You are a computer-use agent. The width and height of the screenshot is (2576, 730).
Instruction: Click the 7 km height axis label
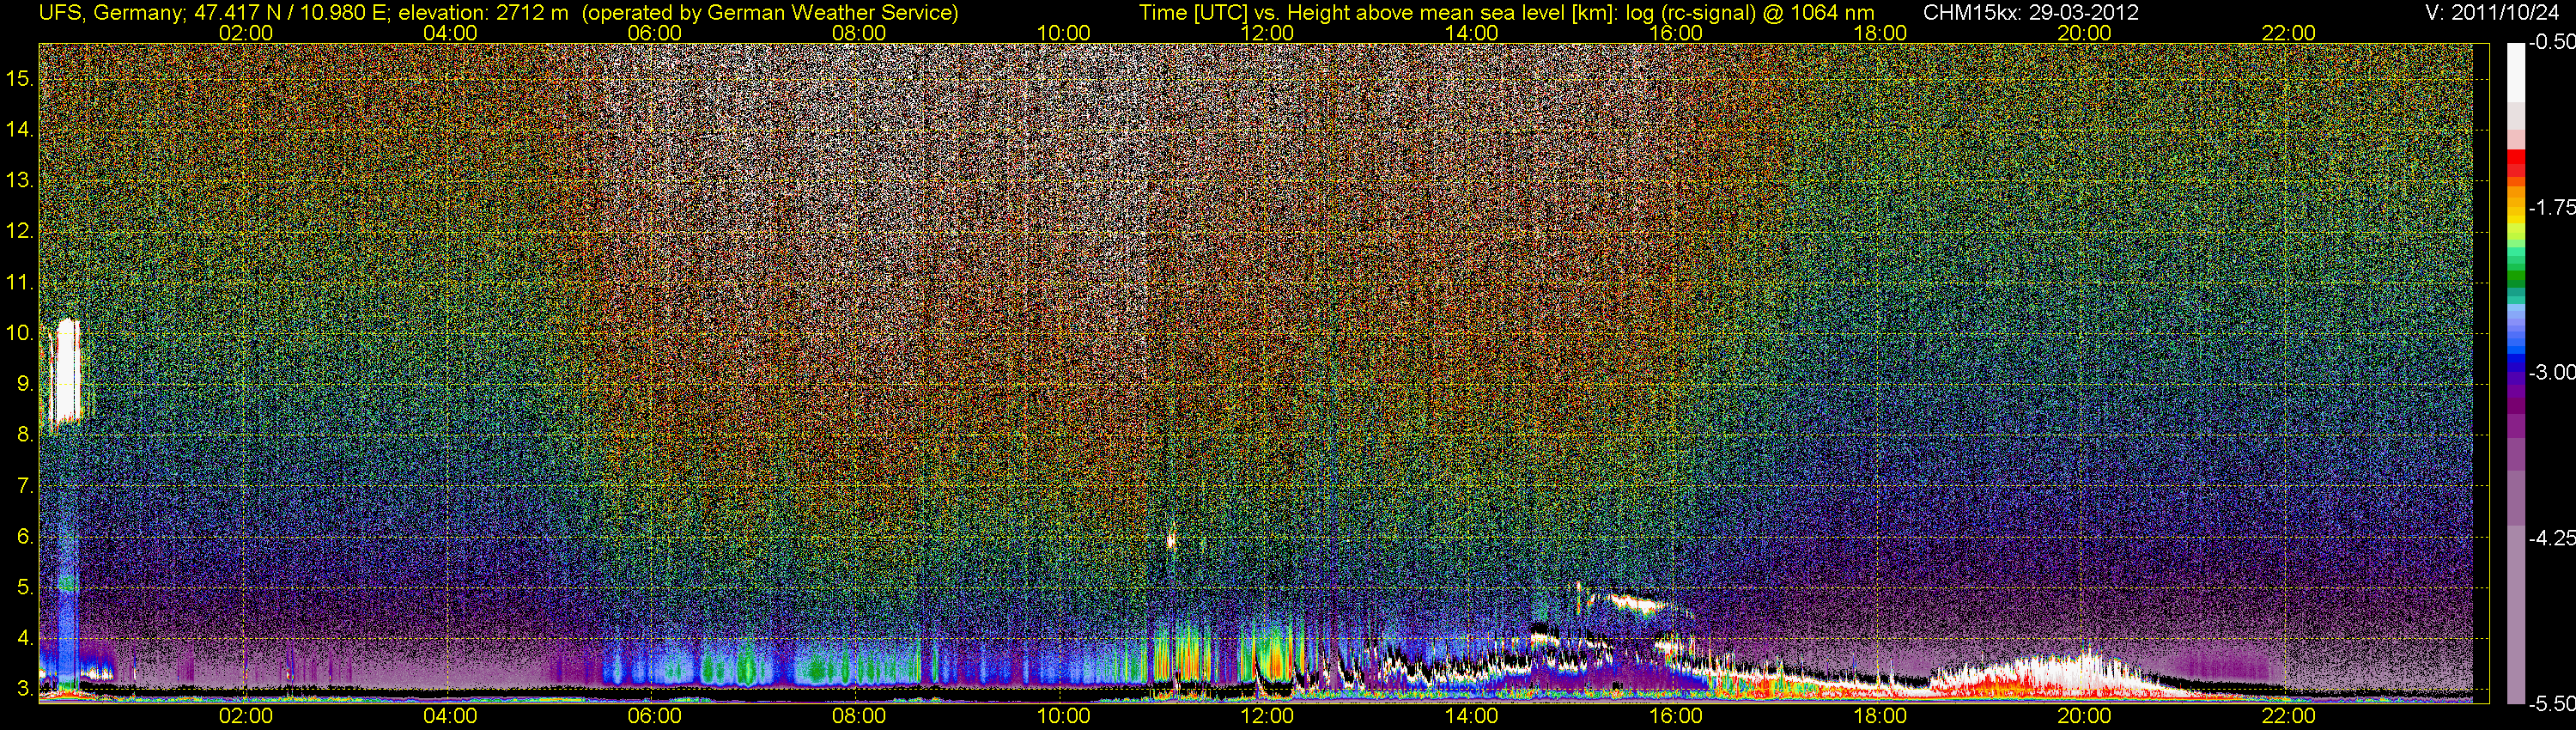[25, 486]
